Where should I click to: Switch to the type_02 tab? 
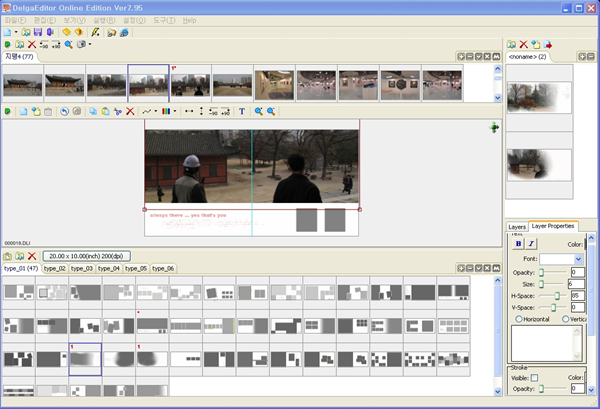click(55, 269)
